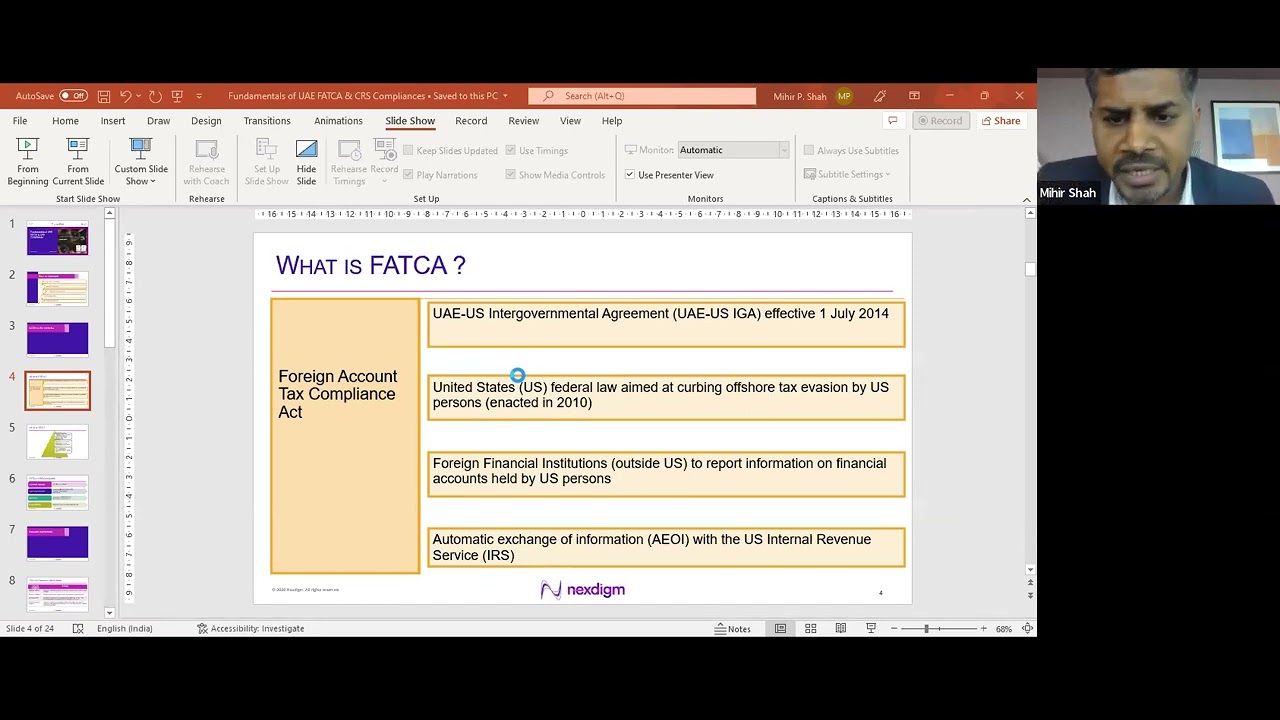This screenshot has width=1280, height=720.
Task: Click the Notes button in status bar
Action: click(x=732, y=628)
